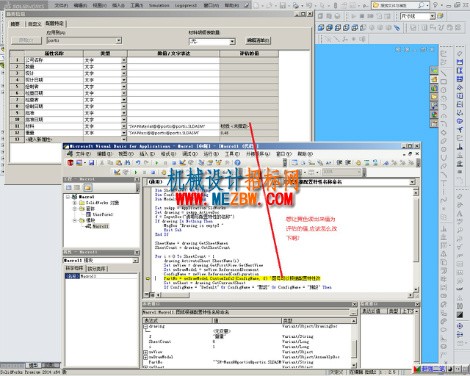The image size is (470, 376).
Task: Switch to 按分类序 tab in properties panel
Action: tap(97, 269)
